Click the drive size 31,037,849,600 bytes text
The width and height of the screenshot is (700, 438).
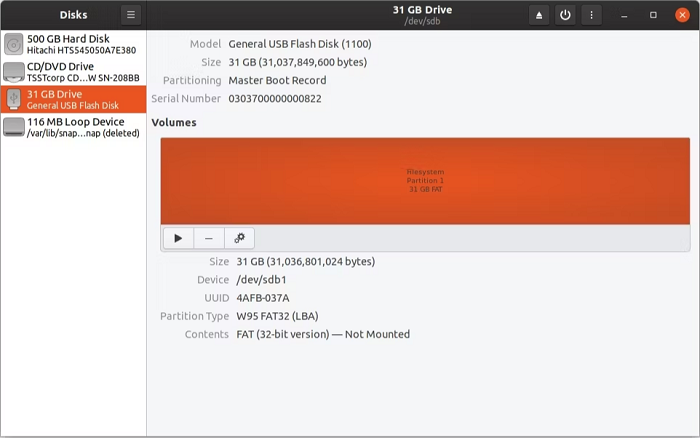pyautogui.click(x=298, y=62)
